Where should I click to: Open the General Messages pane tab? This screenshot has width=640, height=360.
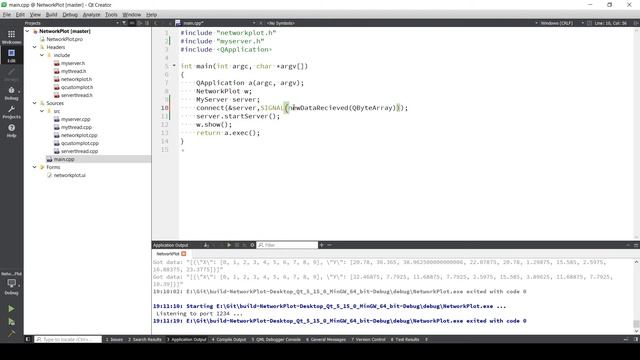point(326,340)
